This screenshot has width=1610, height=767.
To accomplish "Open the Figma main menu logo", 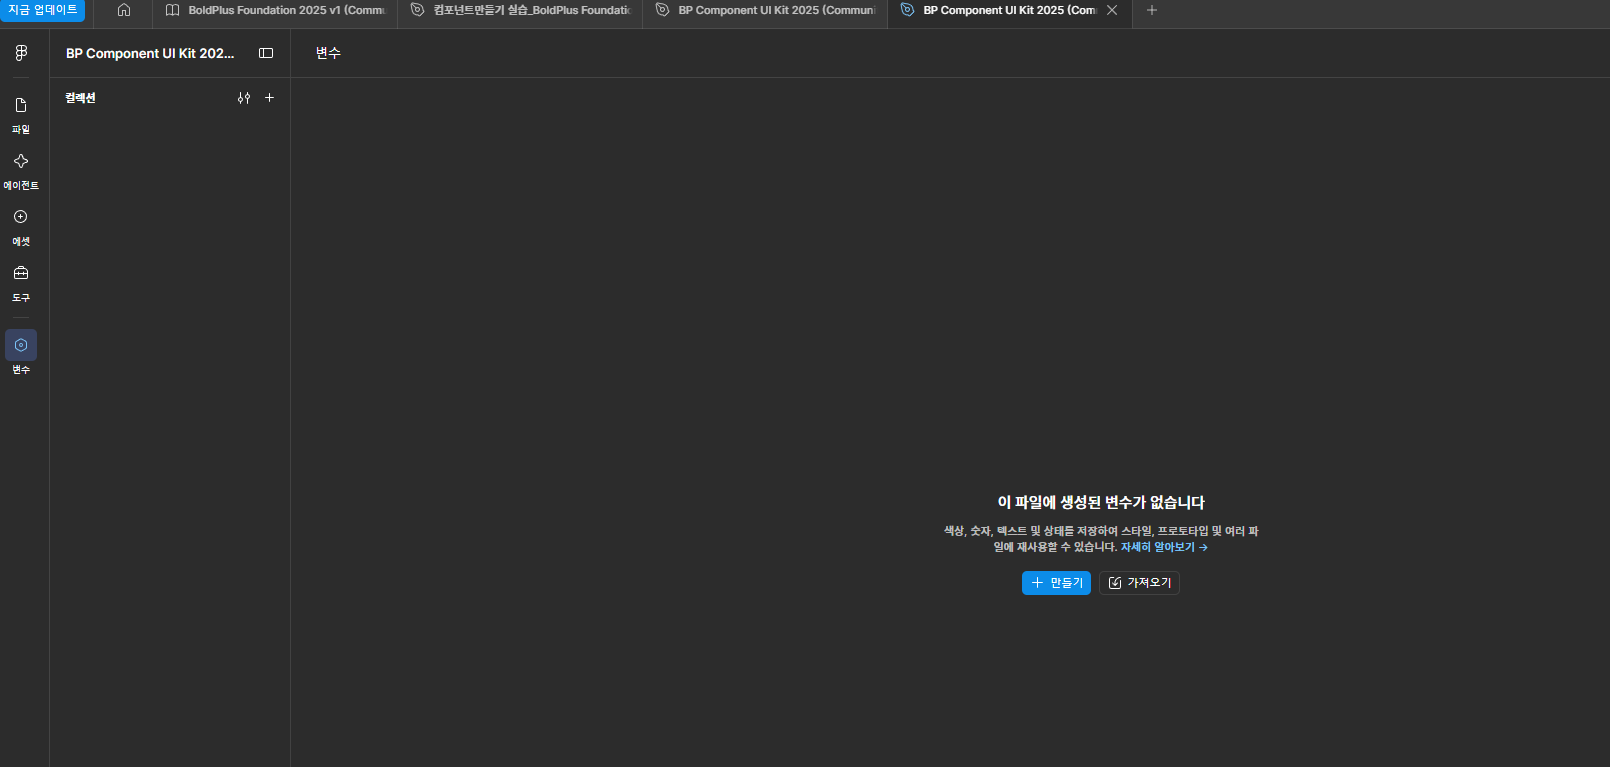I will point(21,53).
